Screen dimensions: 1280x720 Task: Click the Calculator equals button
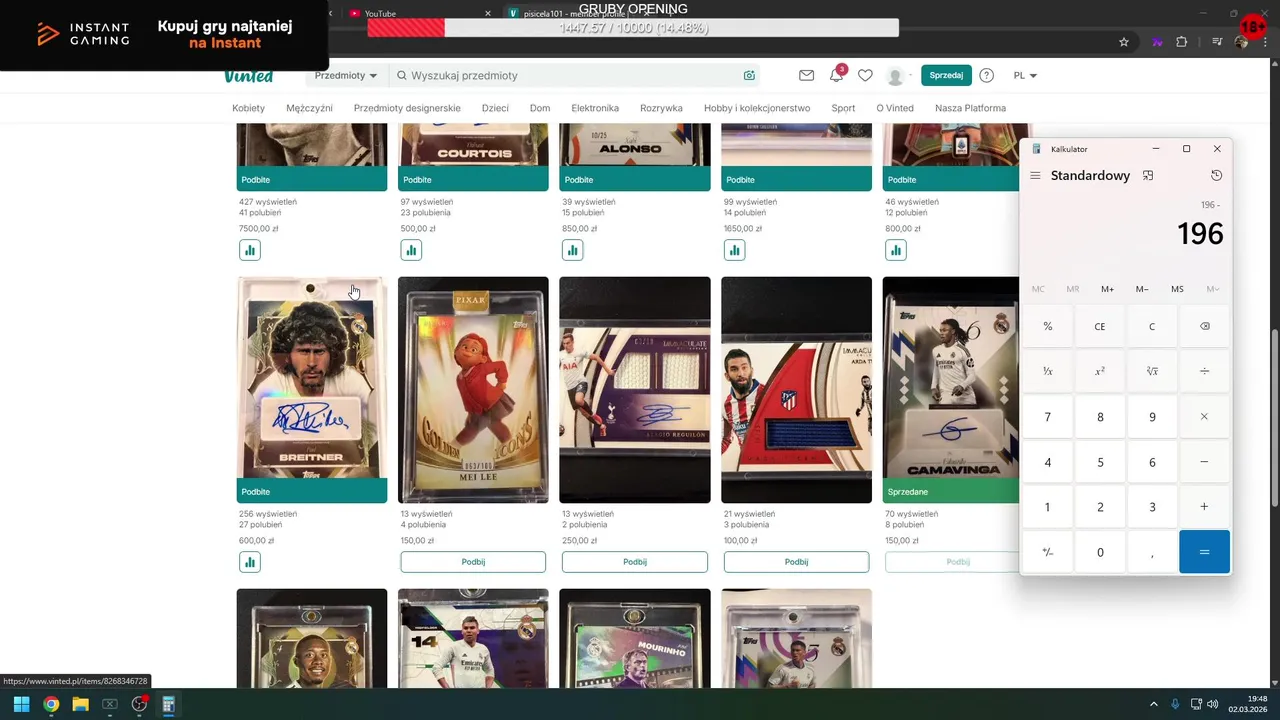click(1204, 552)
